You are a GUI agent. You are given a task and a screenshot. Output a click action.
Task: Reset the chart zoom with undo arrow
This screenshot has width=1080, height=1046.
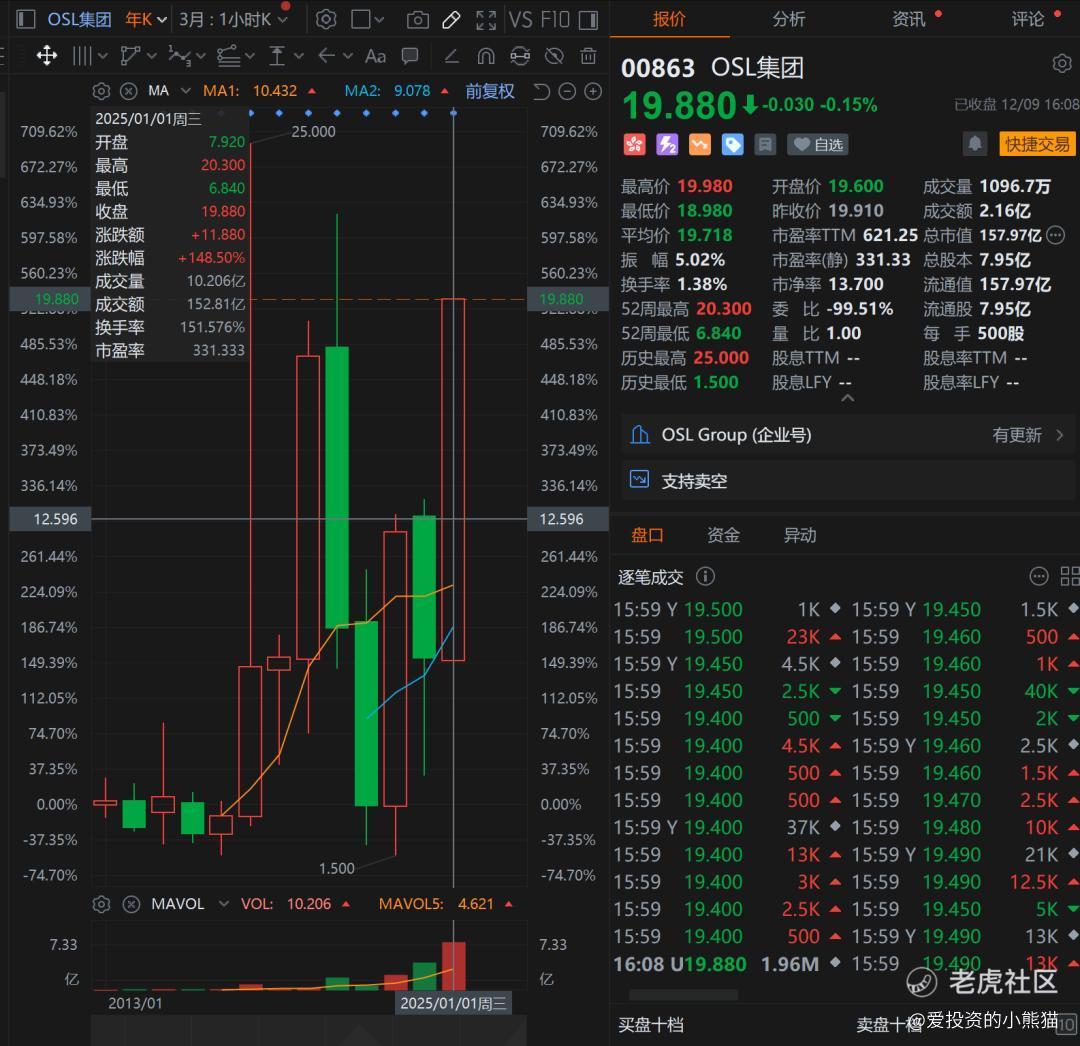click(541, 91)
